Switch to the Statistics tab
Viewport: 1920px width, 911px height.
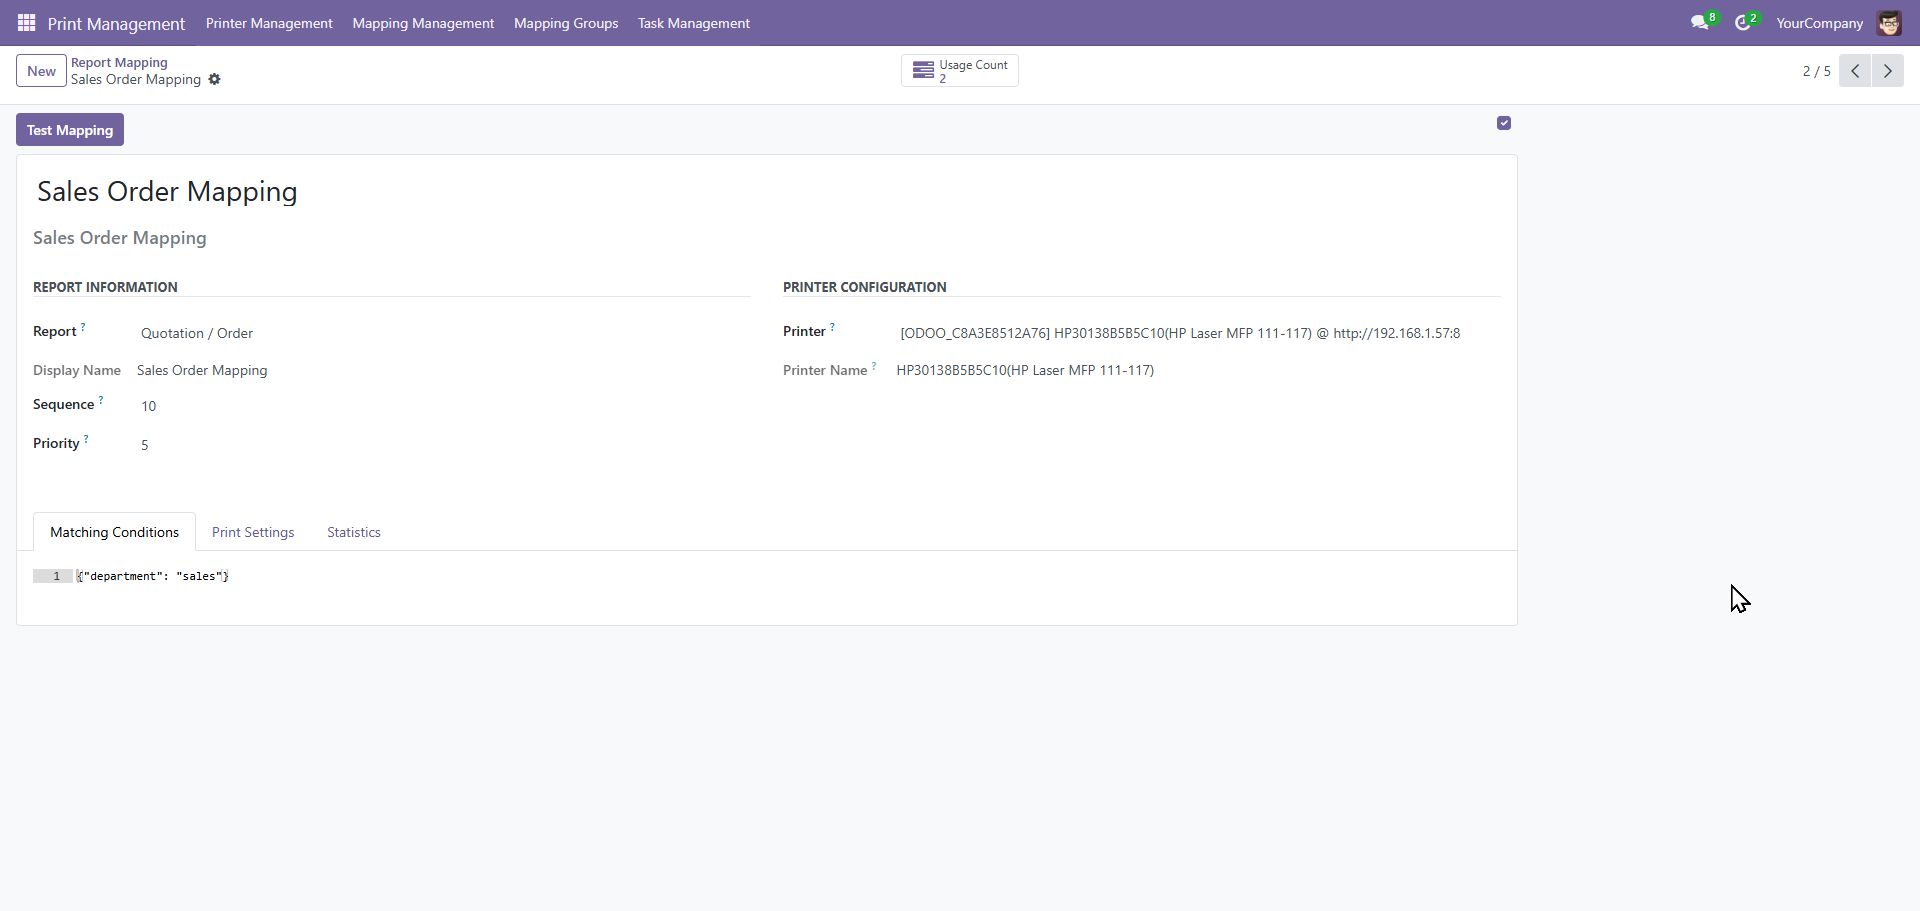(x=354, y=532)
